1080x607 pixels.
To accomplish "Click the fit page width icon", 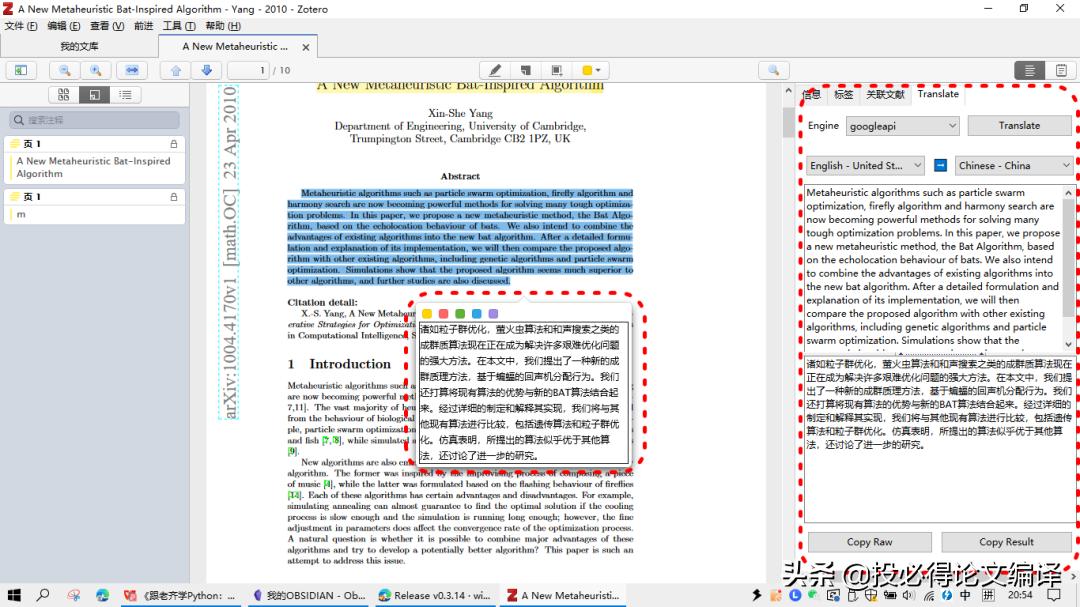I will click(131, 70).
